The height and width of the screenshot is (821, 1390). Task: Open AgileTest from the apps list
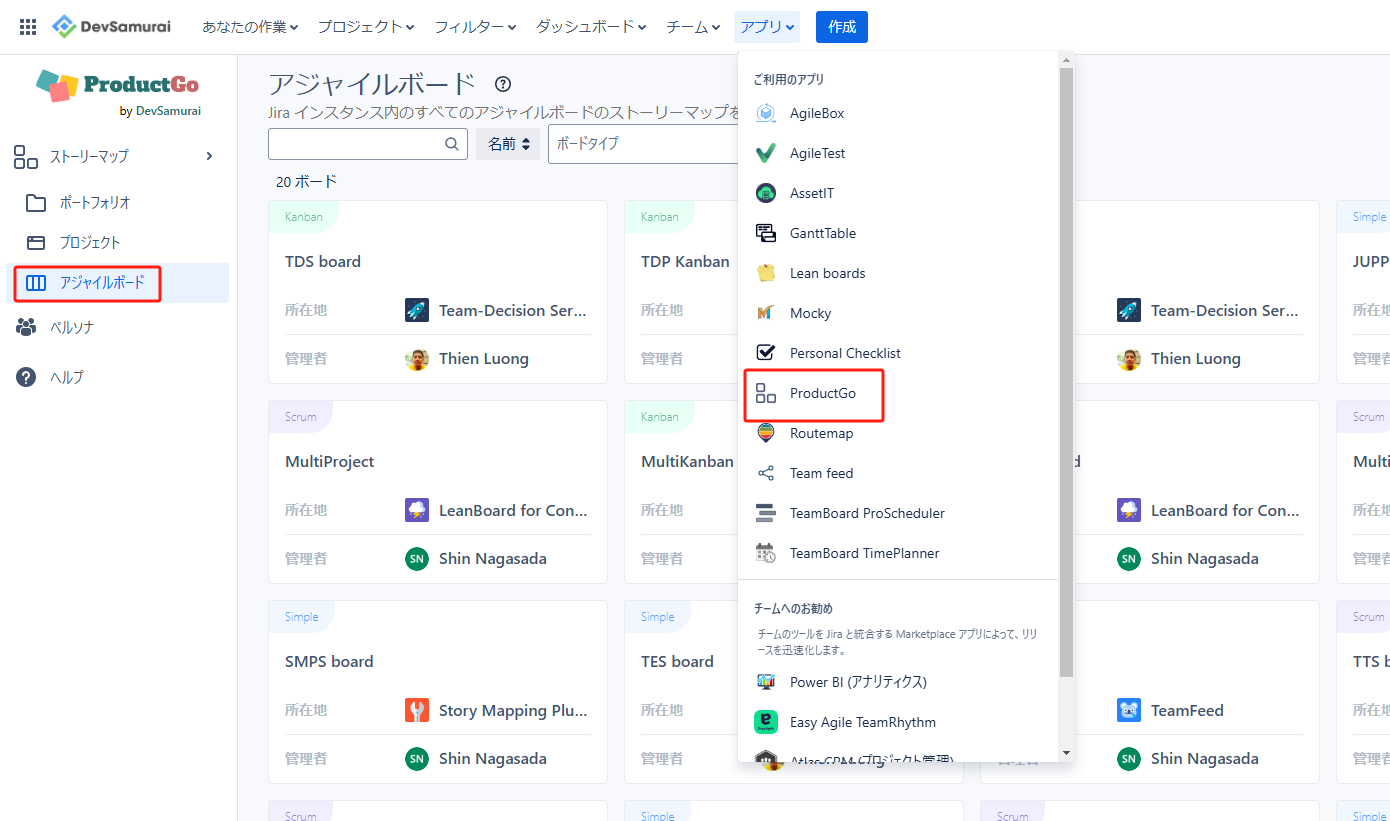pos(816,153)
